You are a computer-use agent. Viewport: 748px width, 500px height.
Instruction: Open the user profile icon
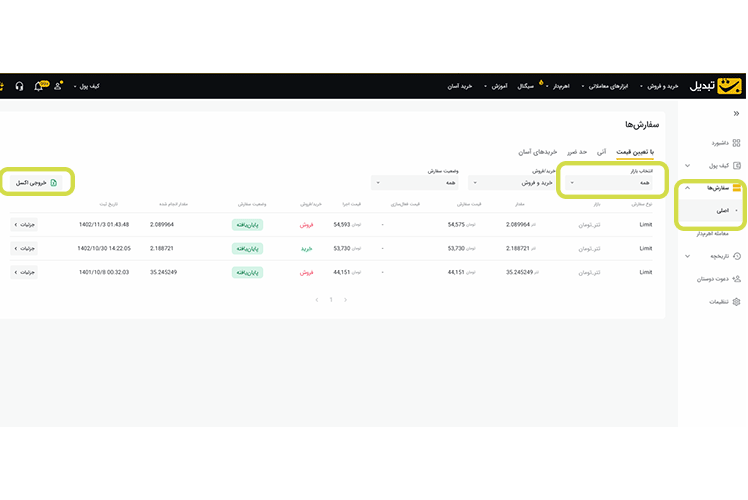click(58, 86)
